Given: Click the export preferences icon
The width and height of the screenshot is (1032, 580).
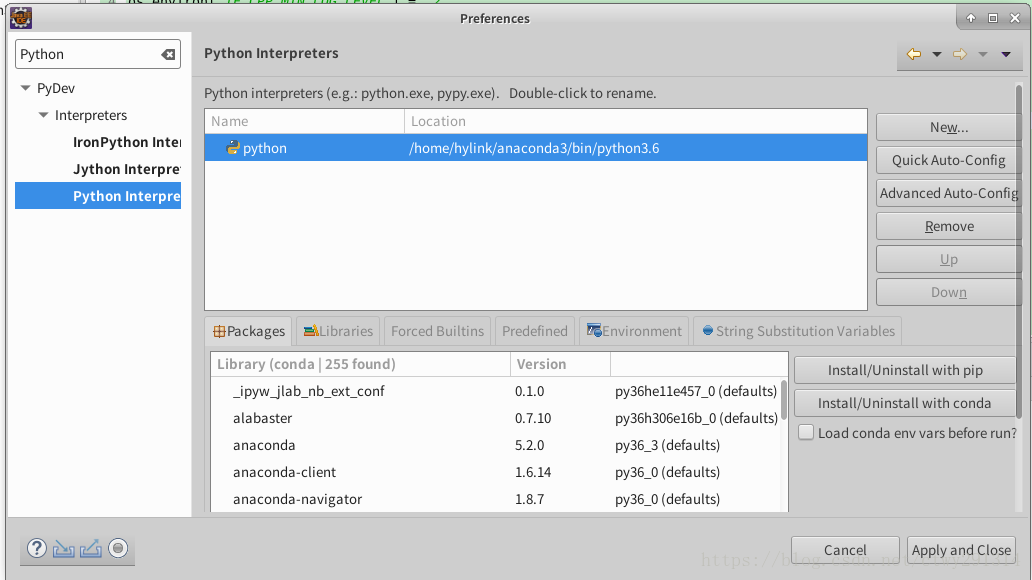Looking at the screenshot, I should pyautogui.click(x=91, y=548).
